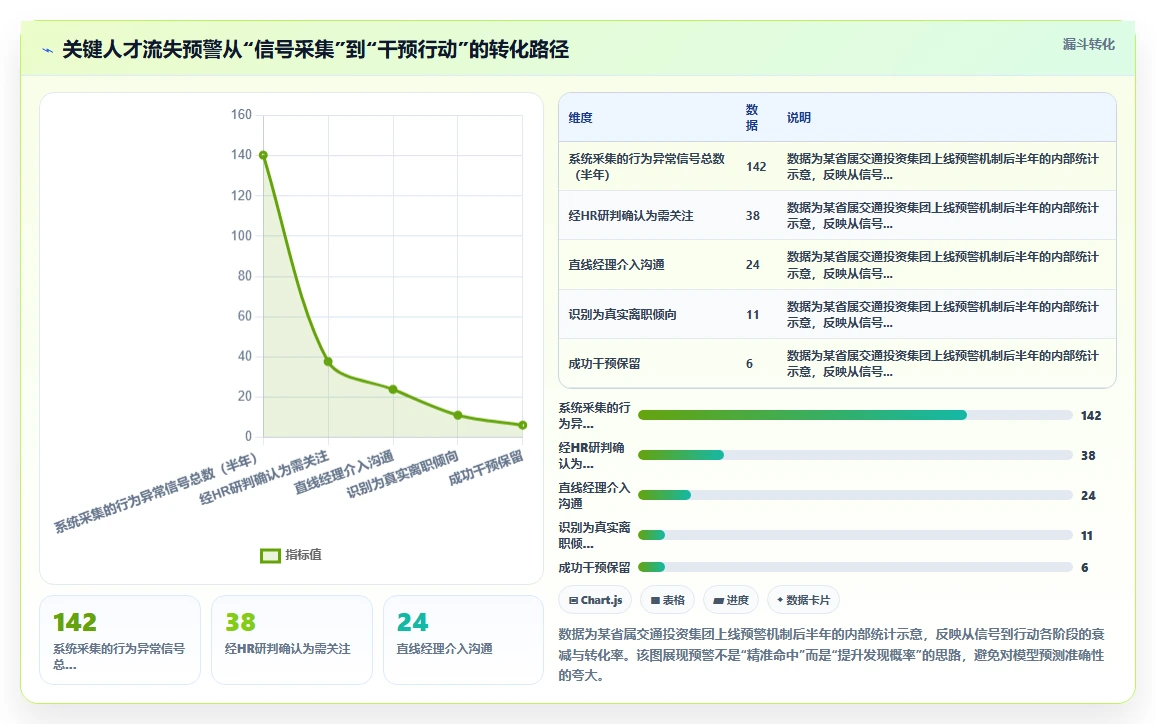This screenshot has height=724, width=1156.
Task: Click table data cell 142
Action: tap(756, 167)
